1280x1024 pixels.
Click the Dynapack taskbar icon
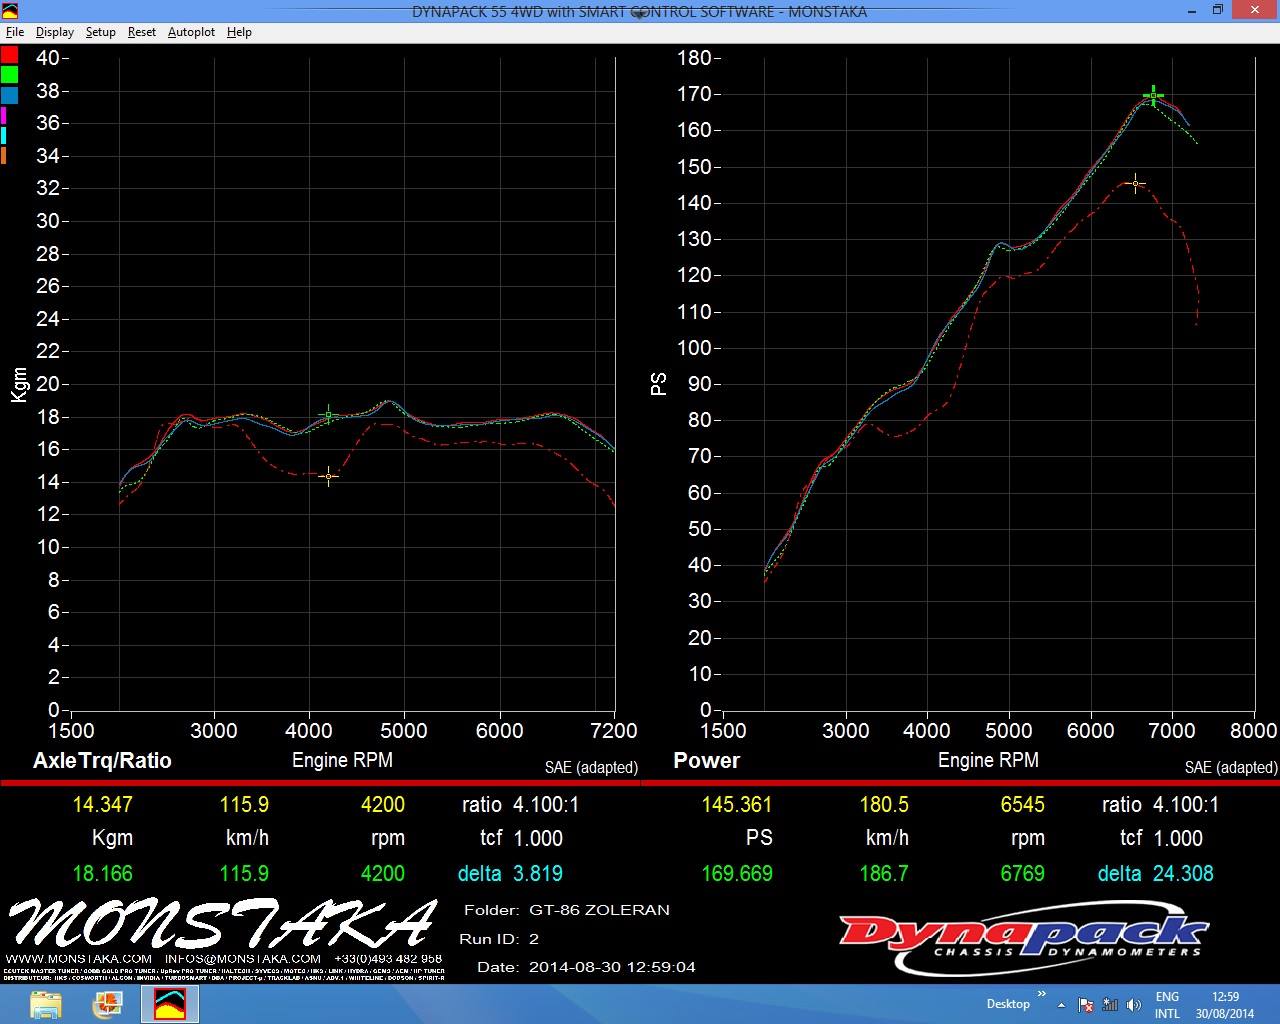click(x=169, y=1004)
